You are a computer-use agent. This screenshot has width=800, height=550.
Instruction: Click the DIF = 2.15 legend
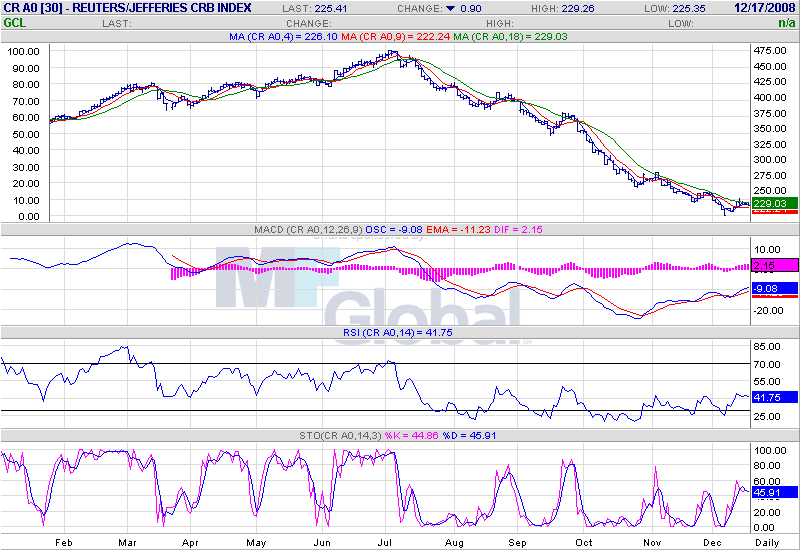(518, 230)
